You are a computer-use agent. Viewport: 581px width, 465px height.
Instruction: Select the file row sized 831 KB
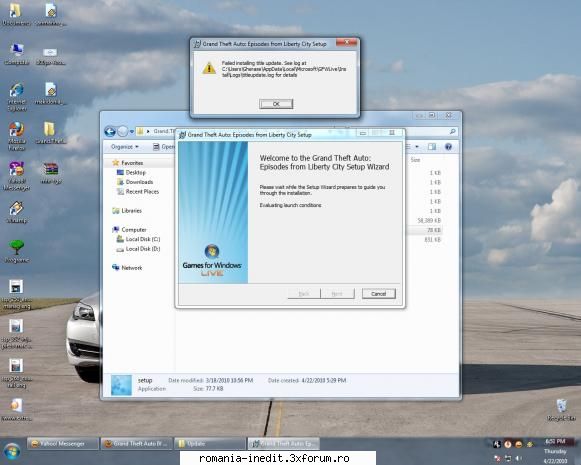424,240
